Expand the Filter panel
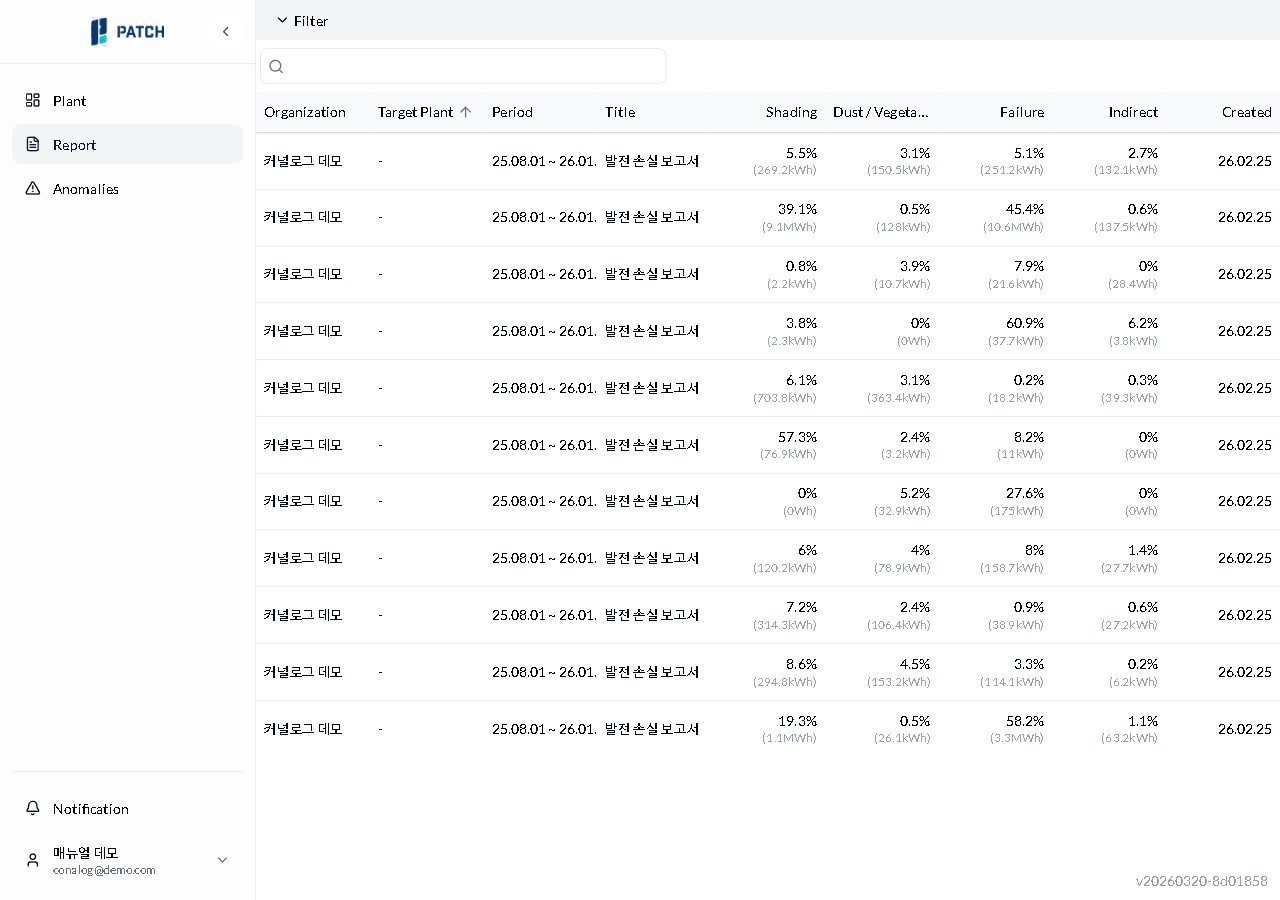1280x900 pixels. click(x=302, y=21)
